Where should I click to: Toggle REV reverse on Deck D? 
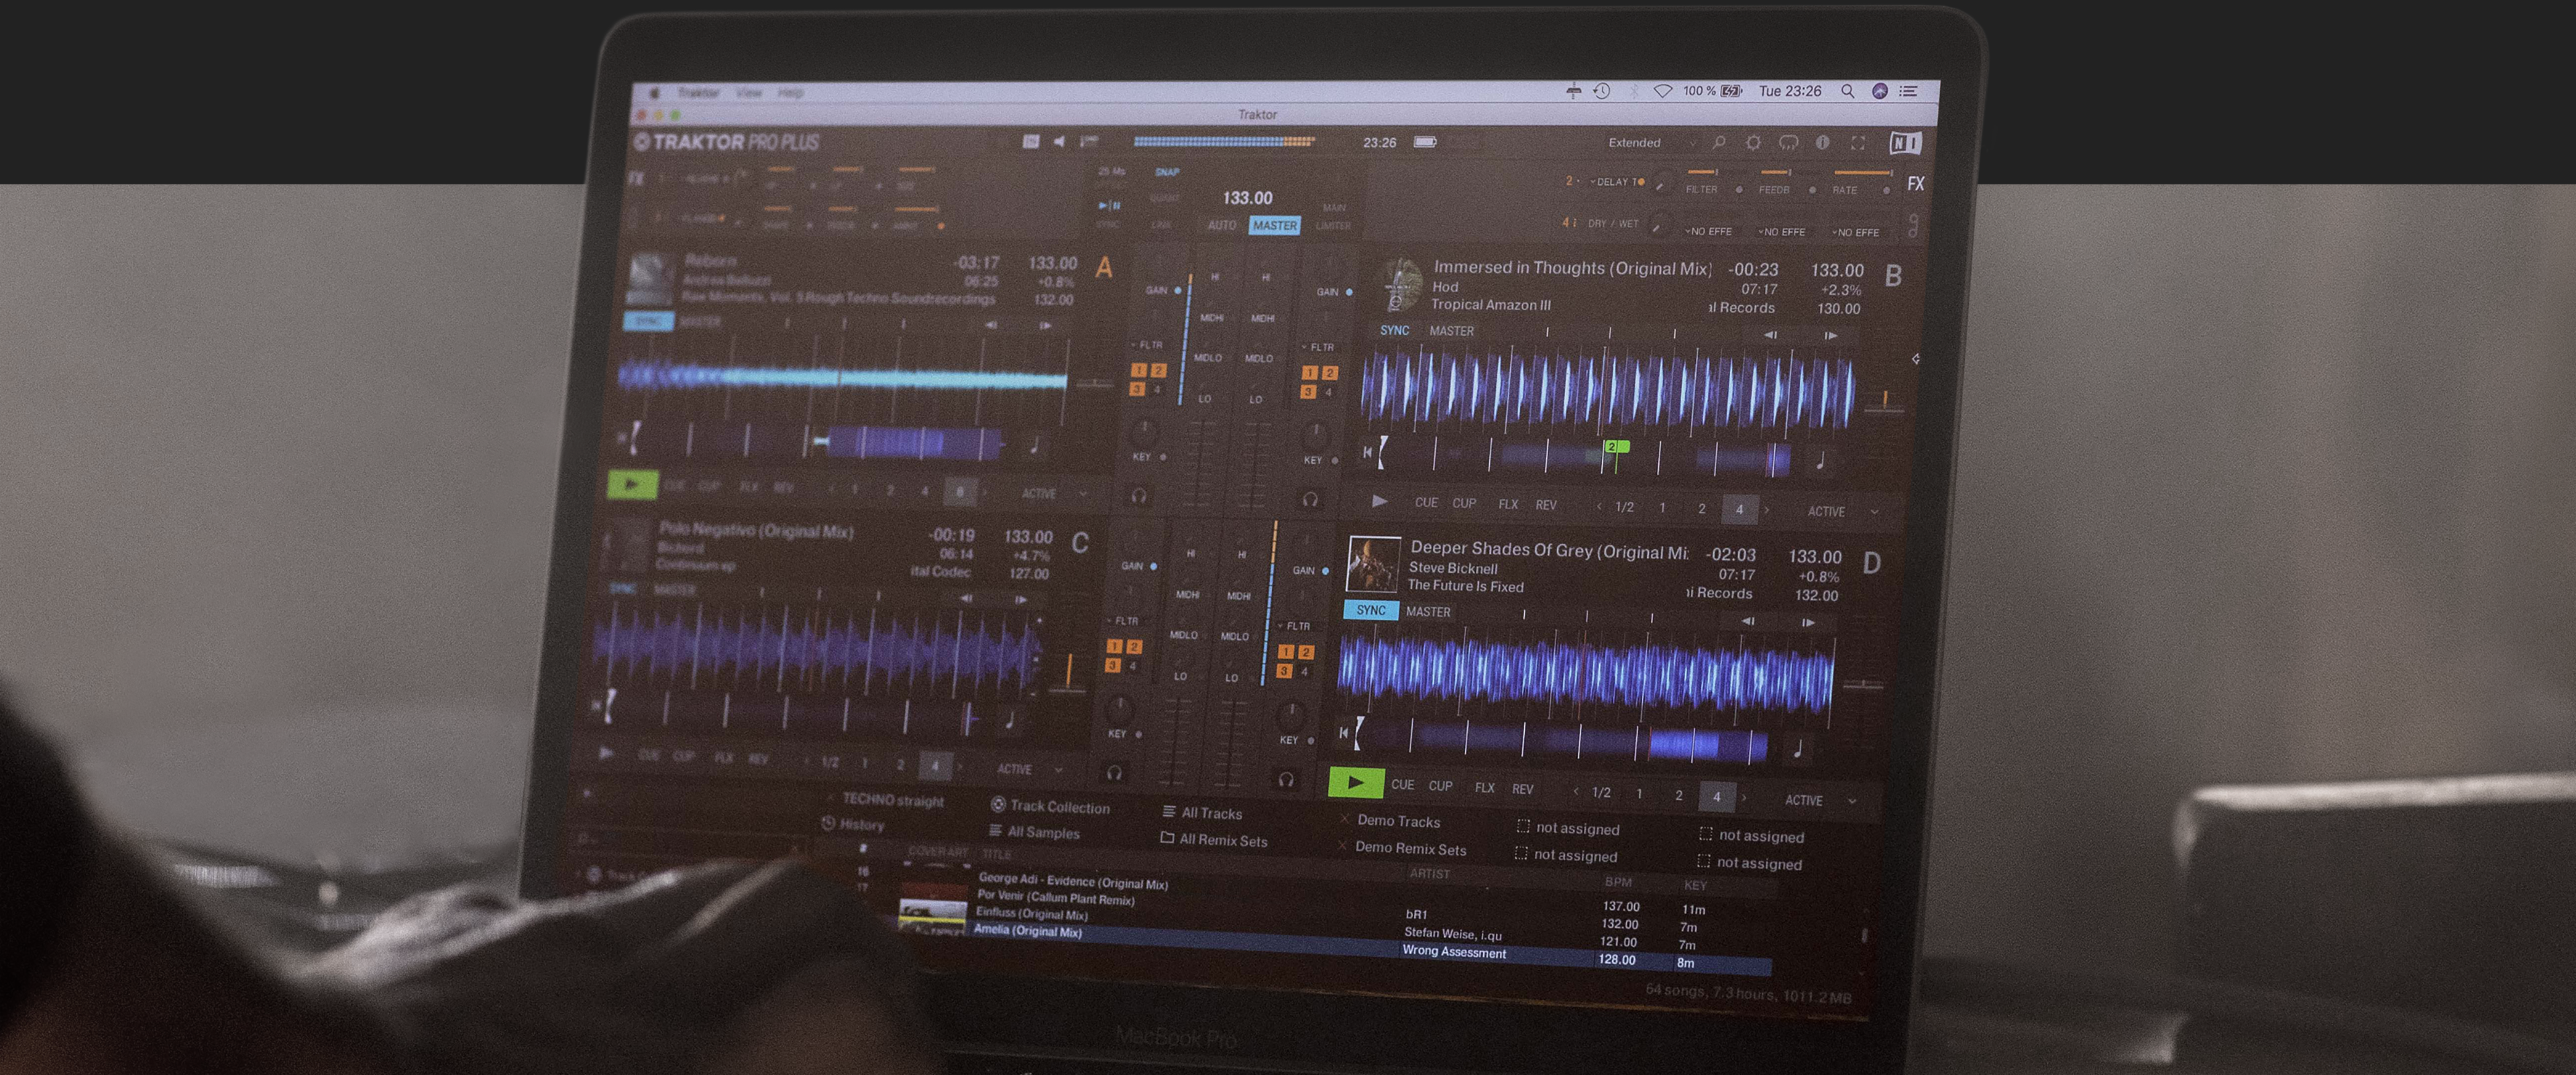(1522, 789)
